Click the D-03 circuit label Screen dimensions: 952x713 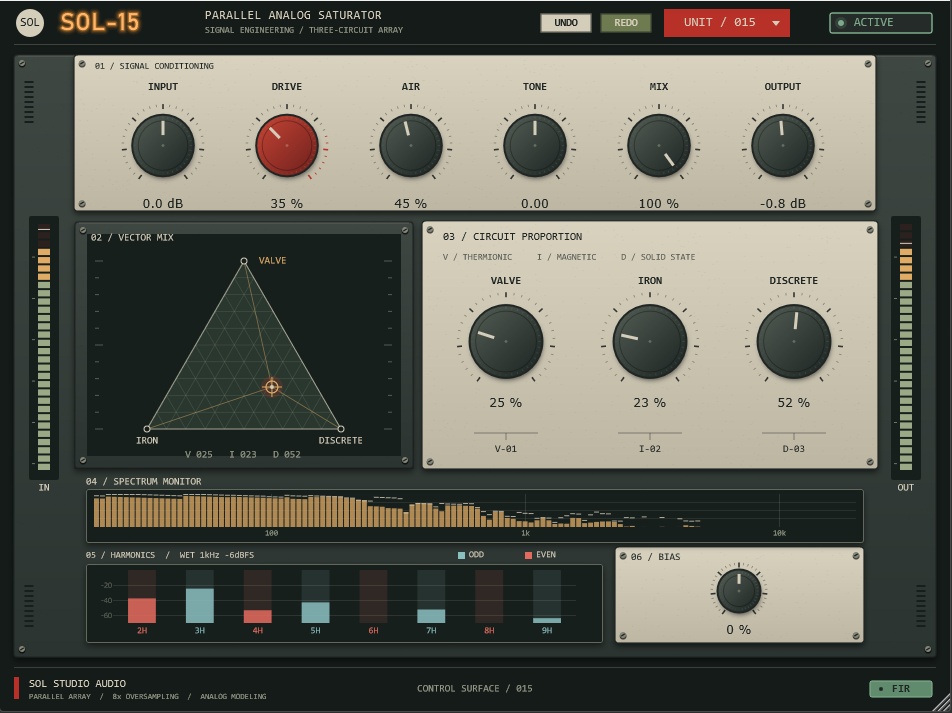click(x=794, y=449)
